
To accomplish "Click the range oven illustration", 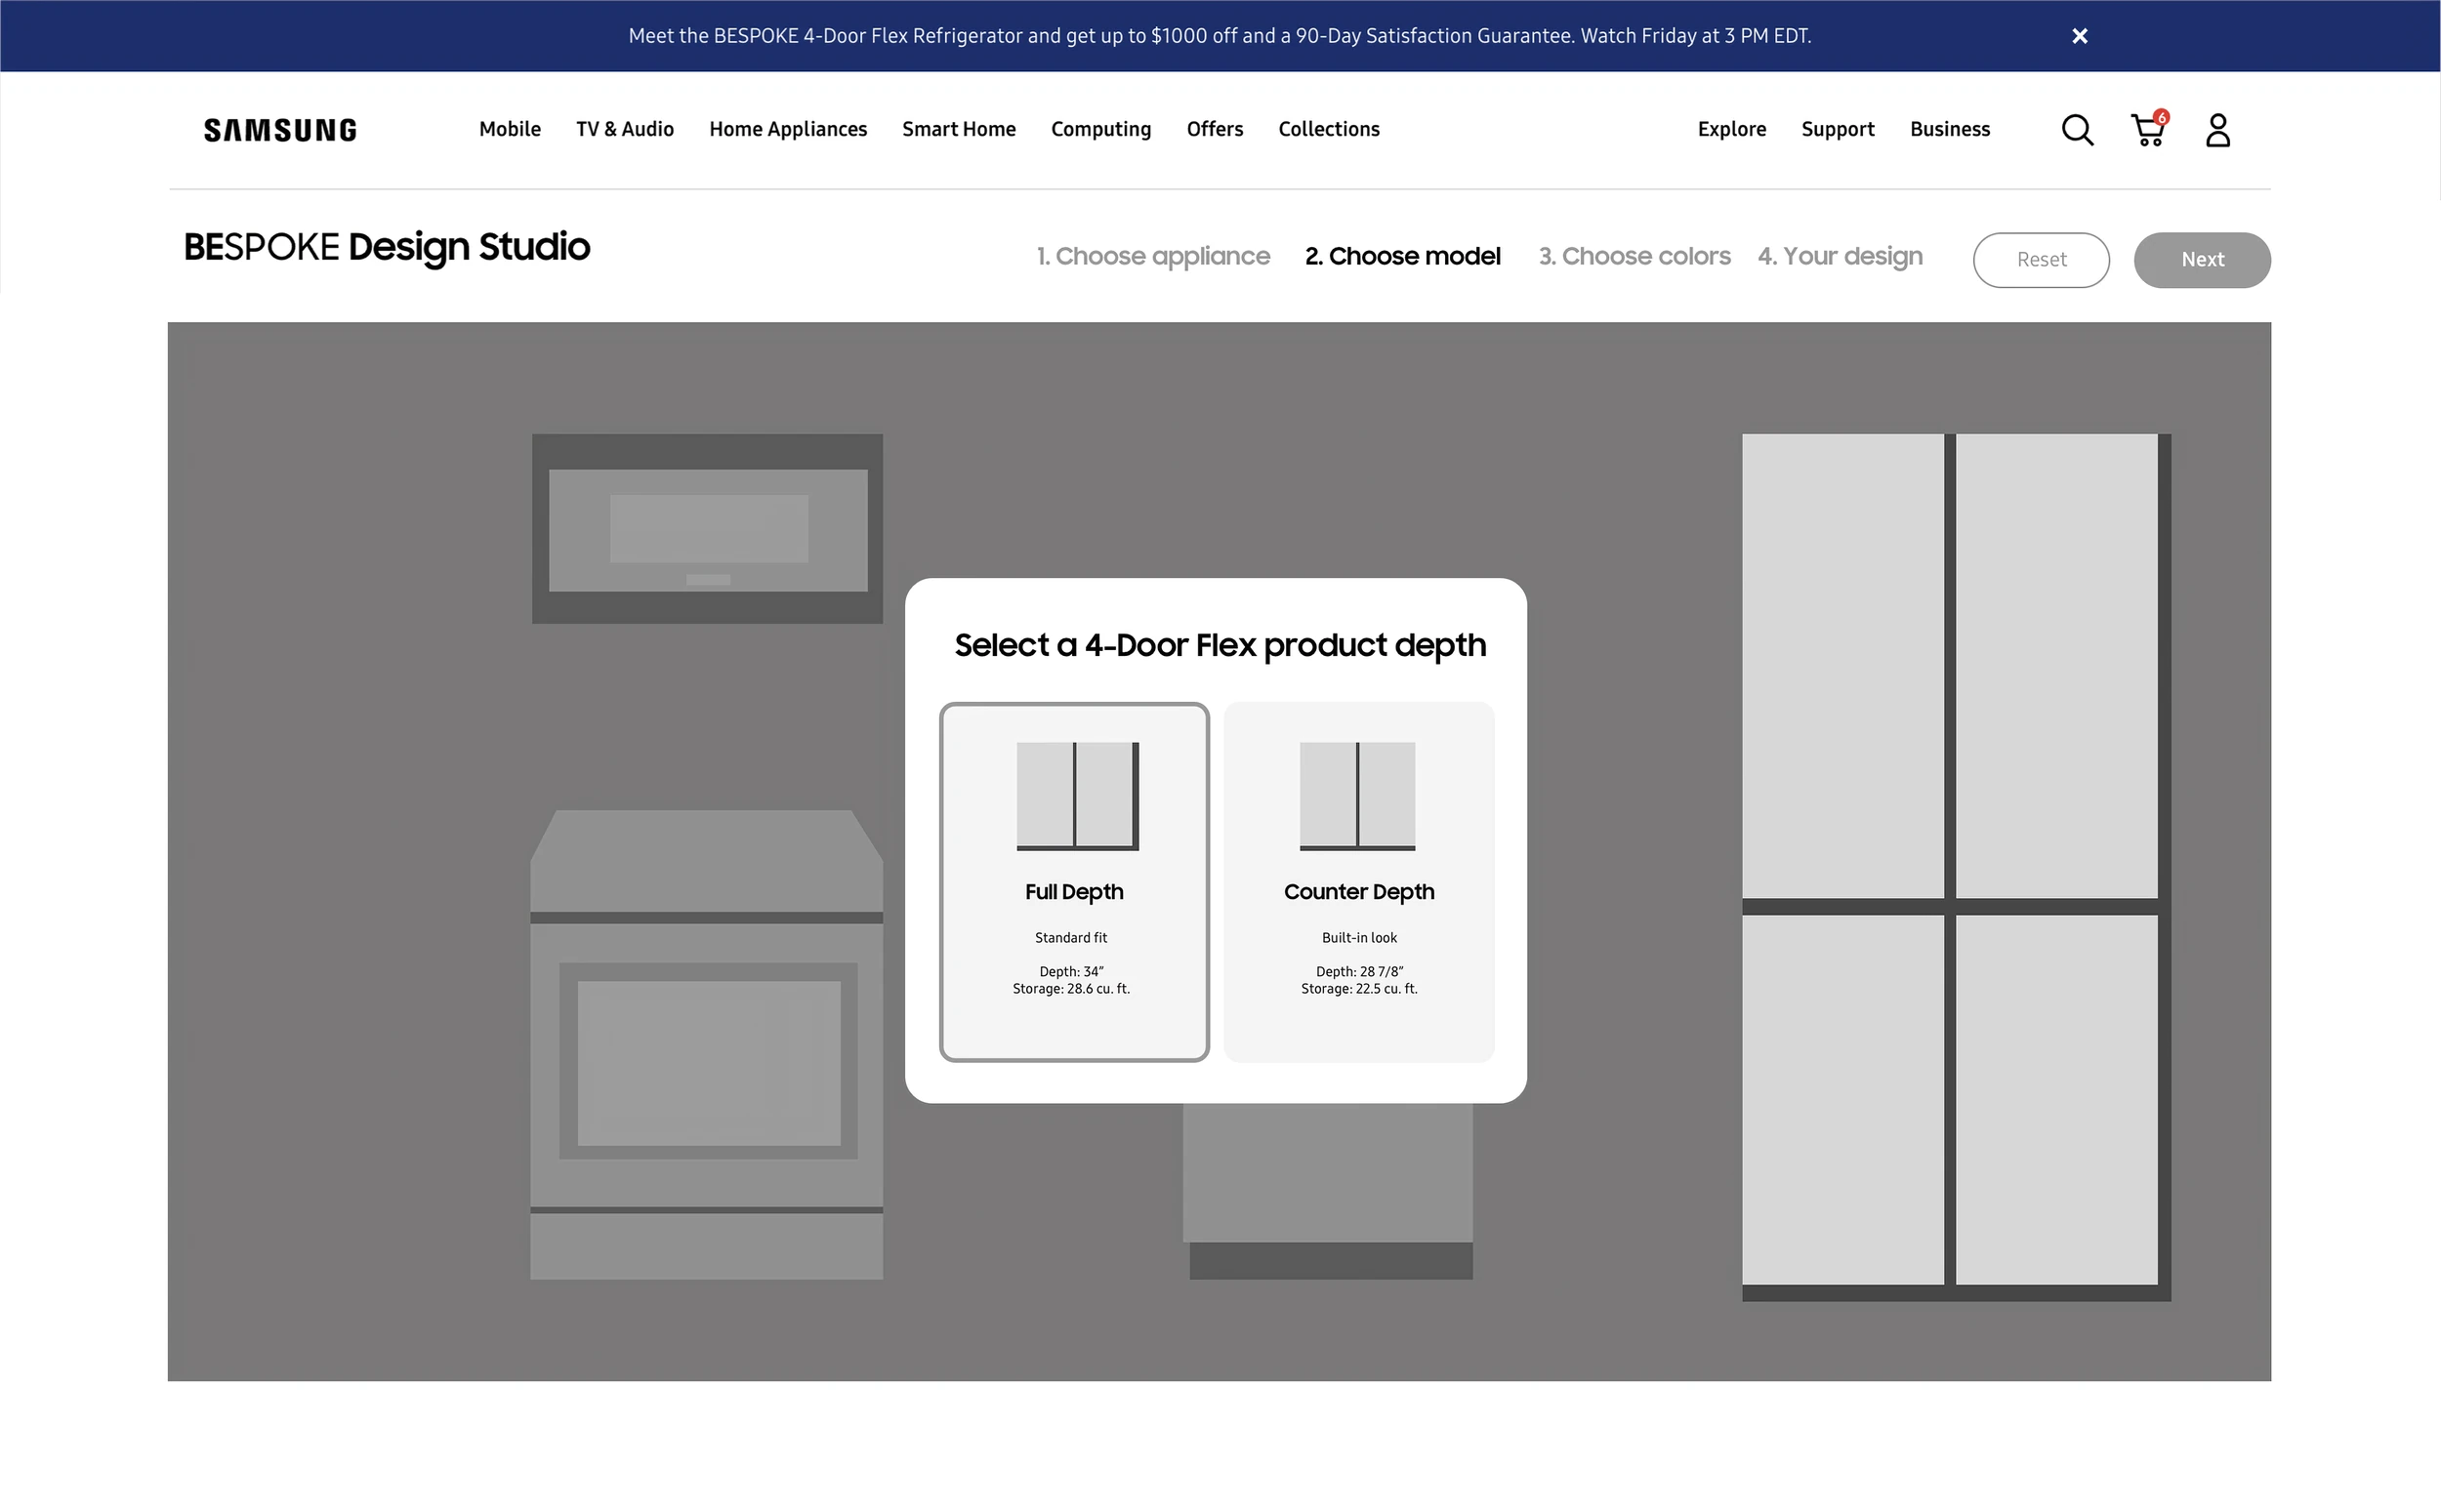I will tap(706, 1044).
